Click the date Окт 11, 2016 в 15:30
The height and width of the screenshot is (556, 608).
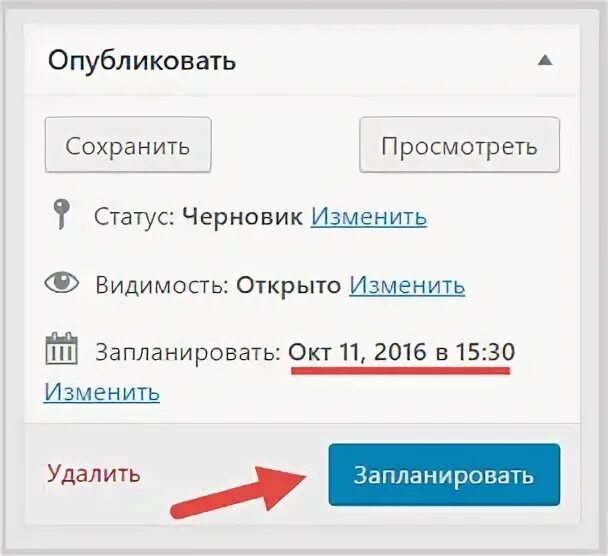pos(401,352)
